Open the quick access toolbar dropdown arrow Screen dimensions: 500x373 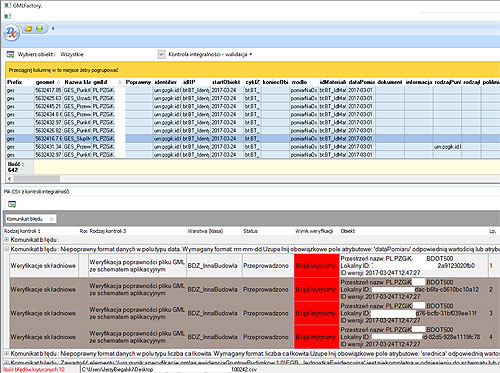(53, 29)
